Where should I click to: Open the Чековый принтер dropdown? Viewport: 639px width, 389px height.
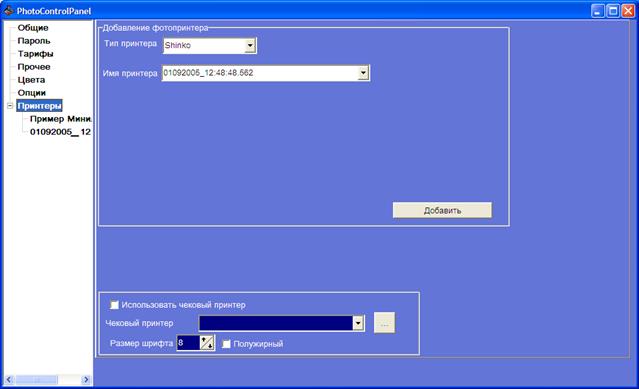[x=358, y=323]
